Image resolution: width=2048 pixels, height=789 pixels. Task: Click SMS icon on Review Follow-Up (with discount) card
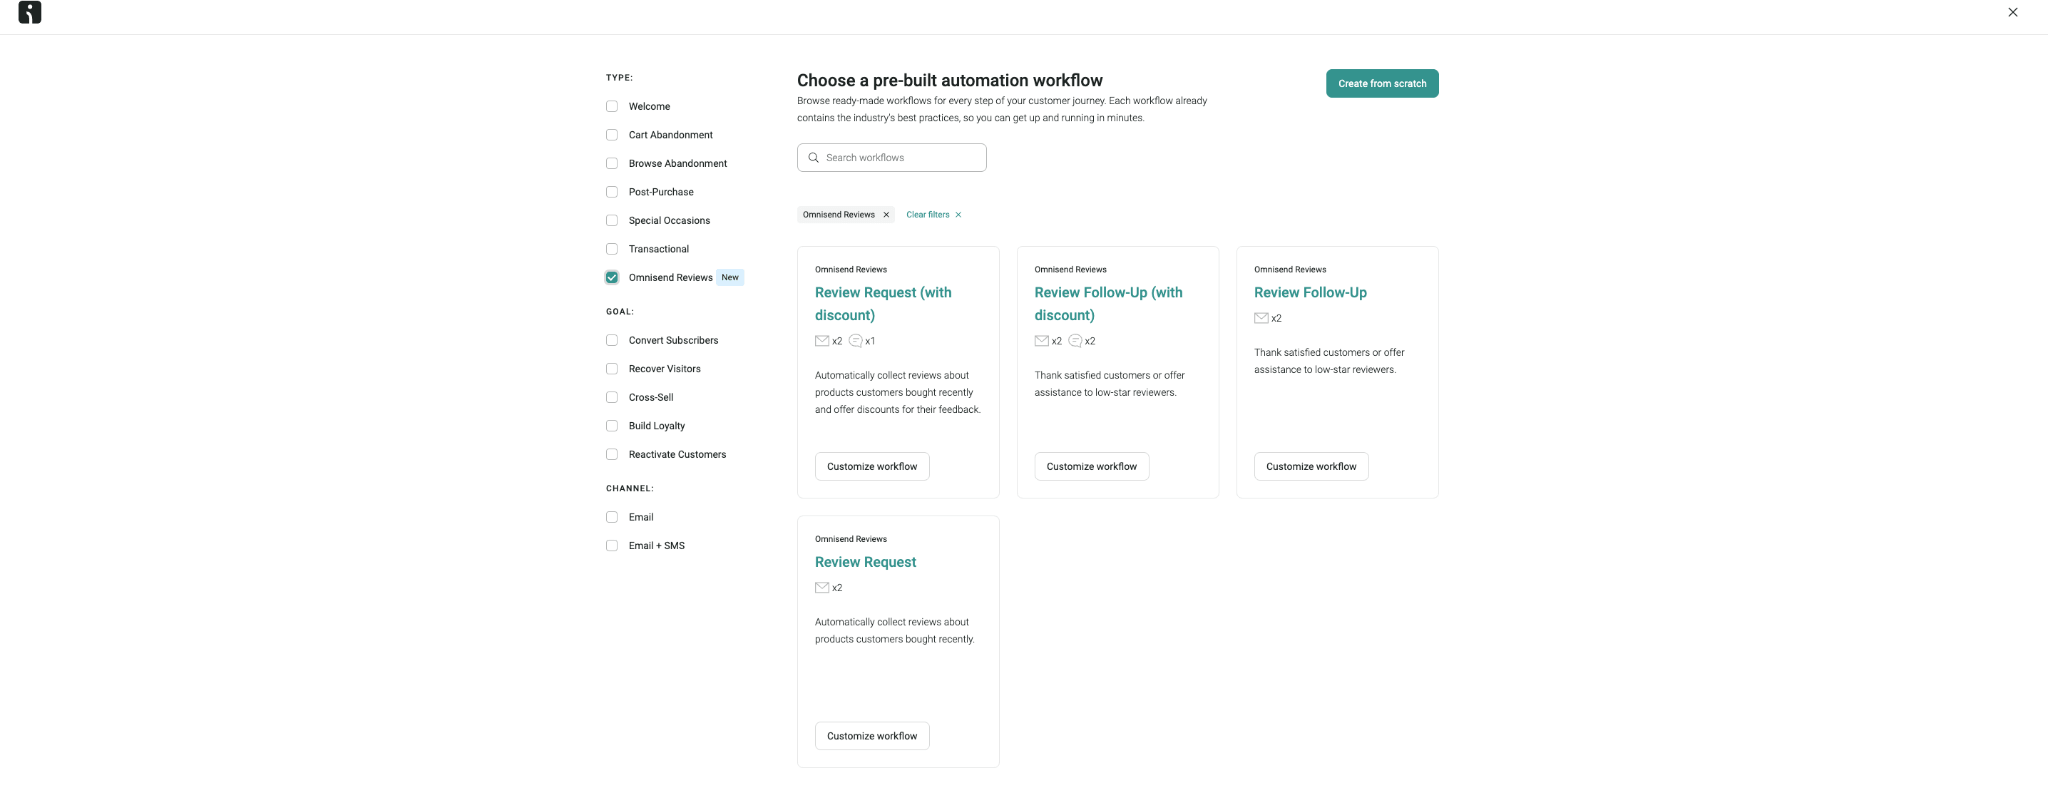pos(1075,341)
